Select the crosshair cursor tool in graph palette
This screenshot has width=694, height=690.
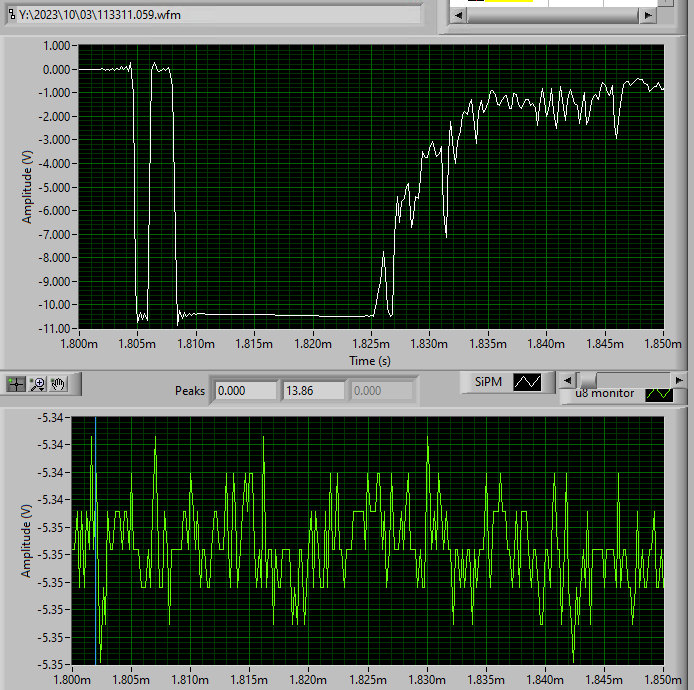[x=16, y=384]
